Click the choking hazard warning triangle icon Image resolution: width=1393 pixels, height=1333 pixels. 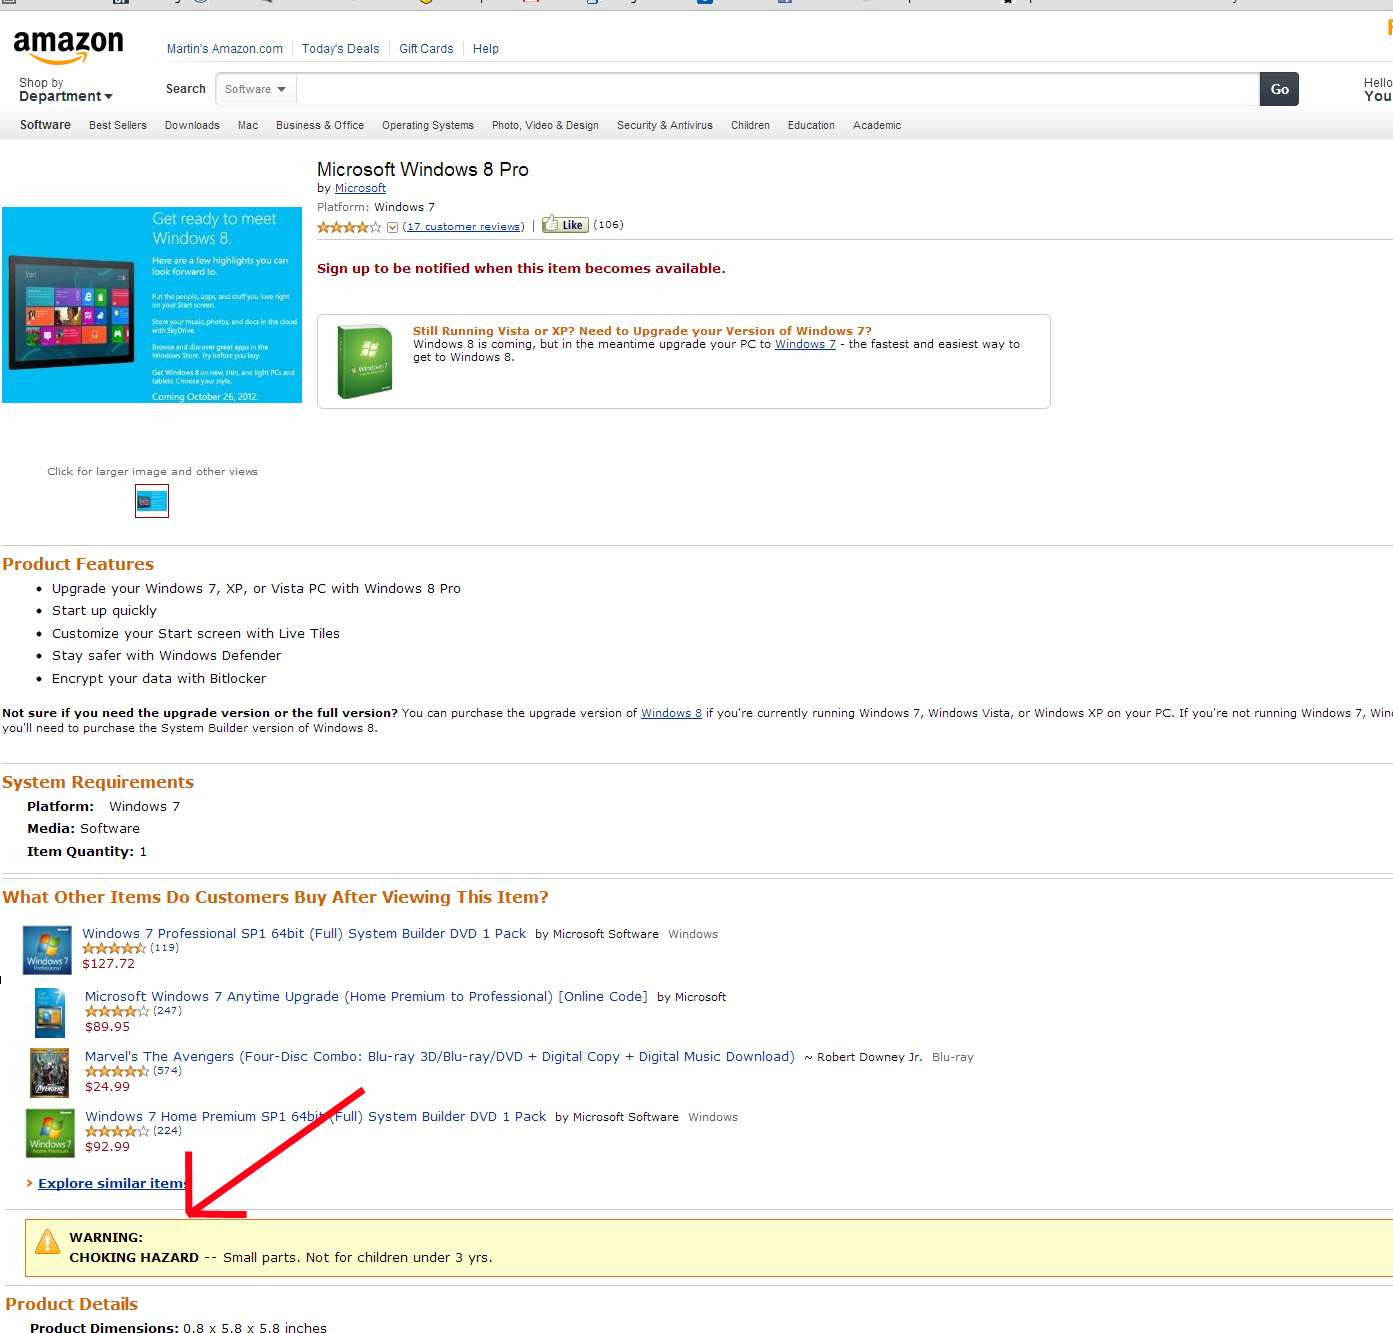47,1242
